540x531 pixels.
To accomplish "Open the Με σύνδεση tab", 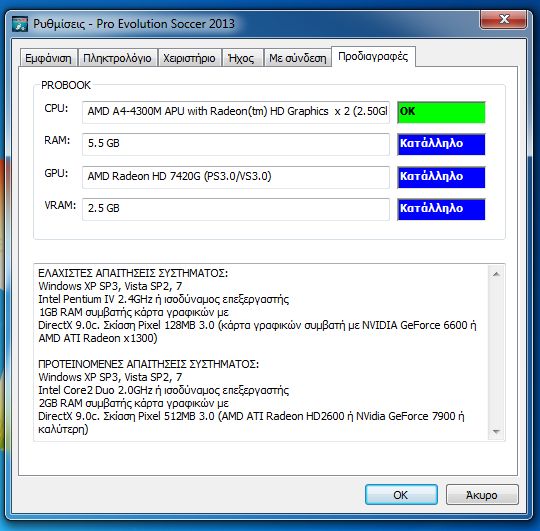I will point(298,58).
